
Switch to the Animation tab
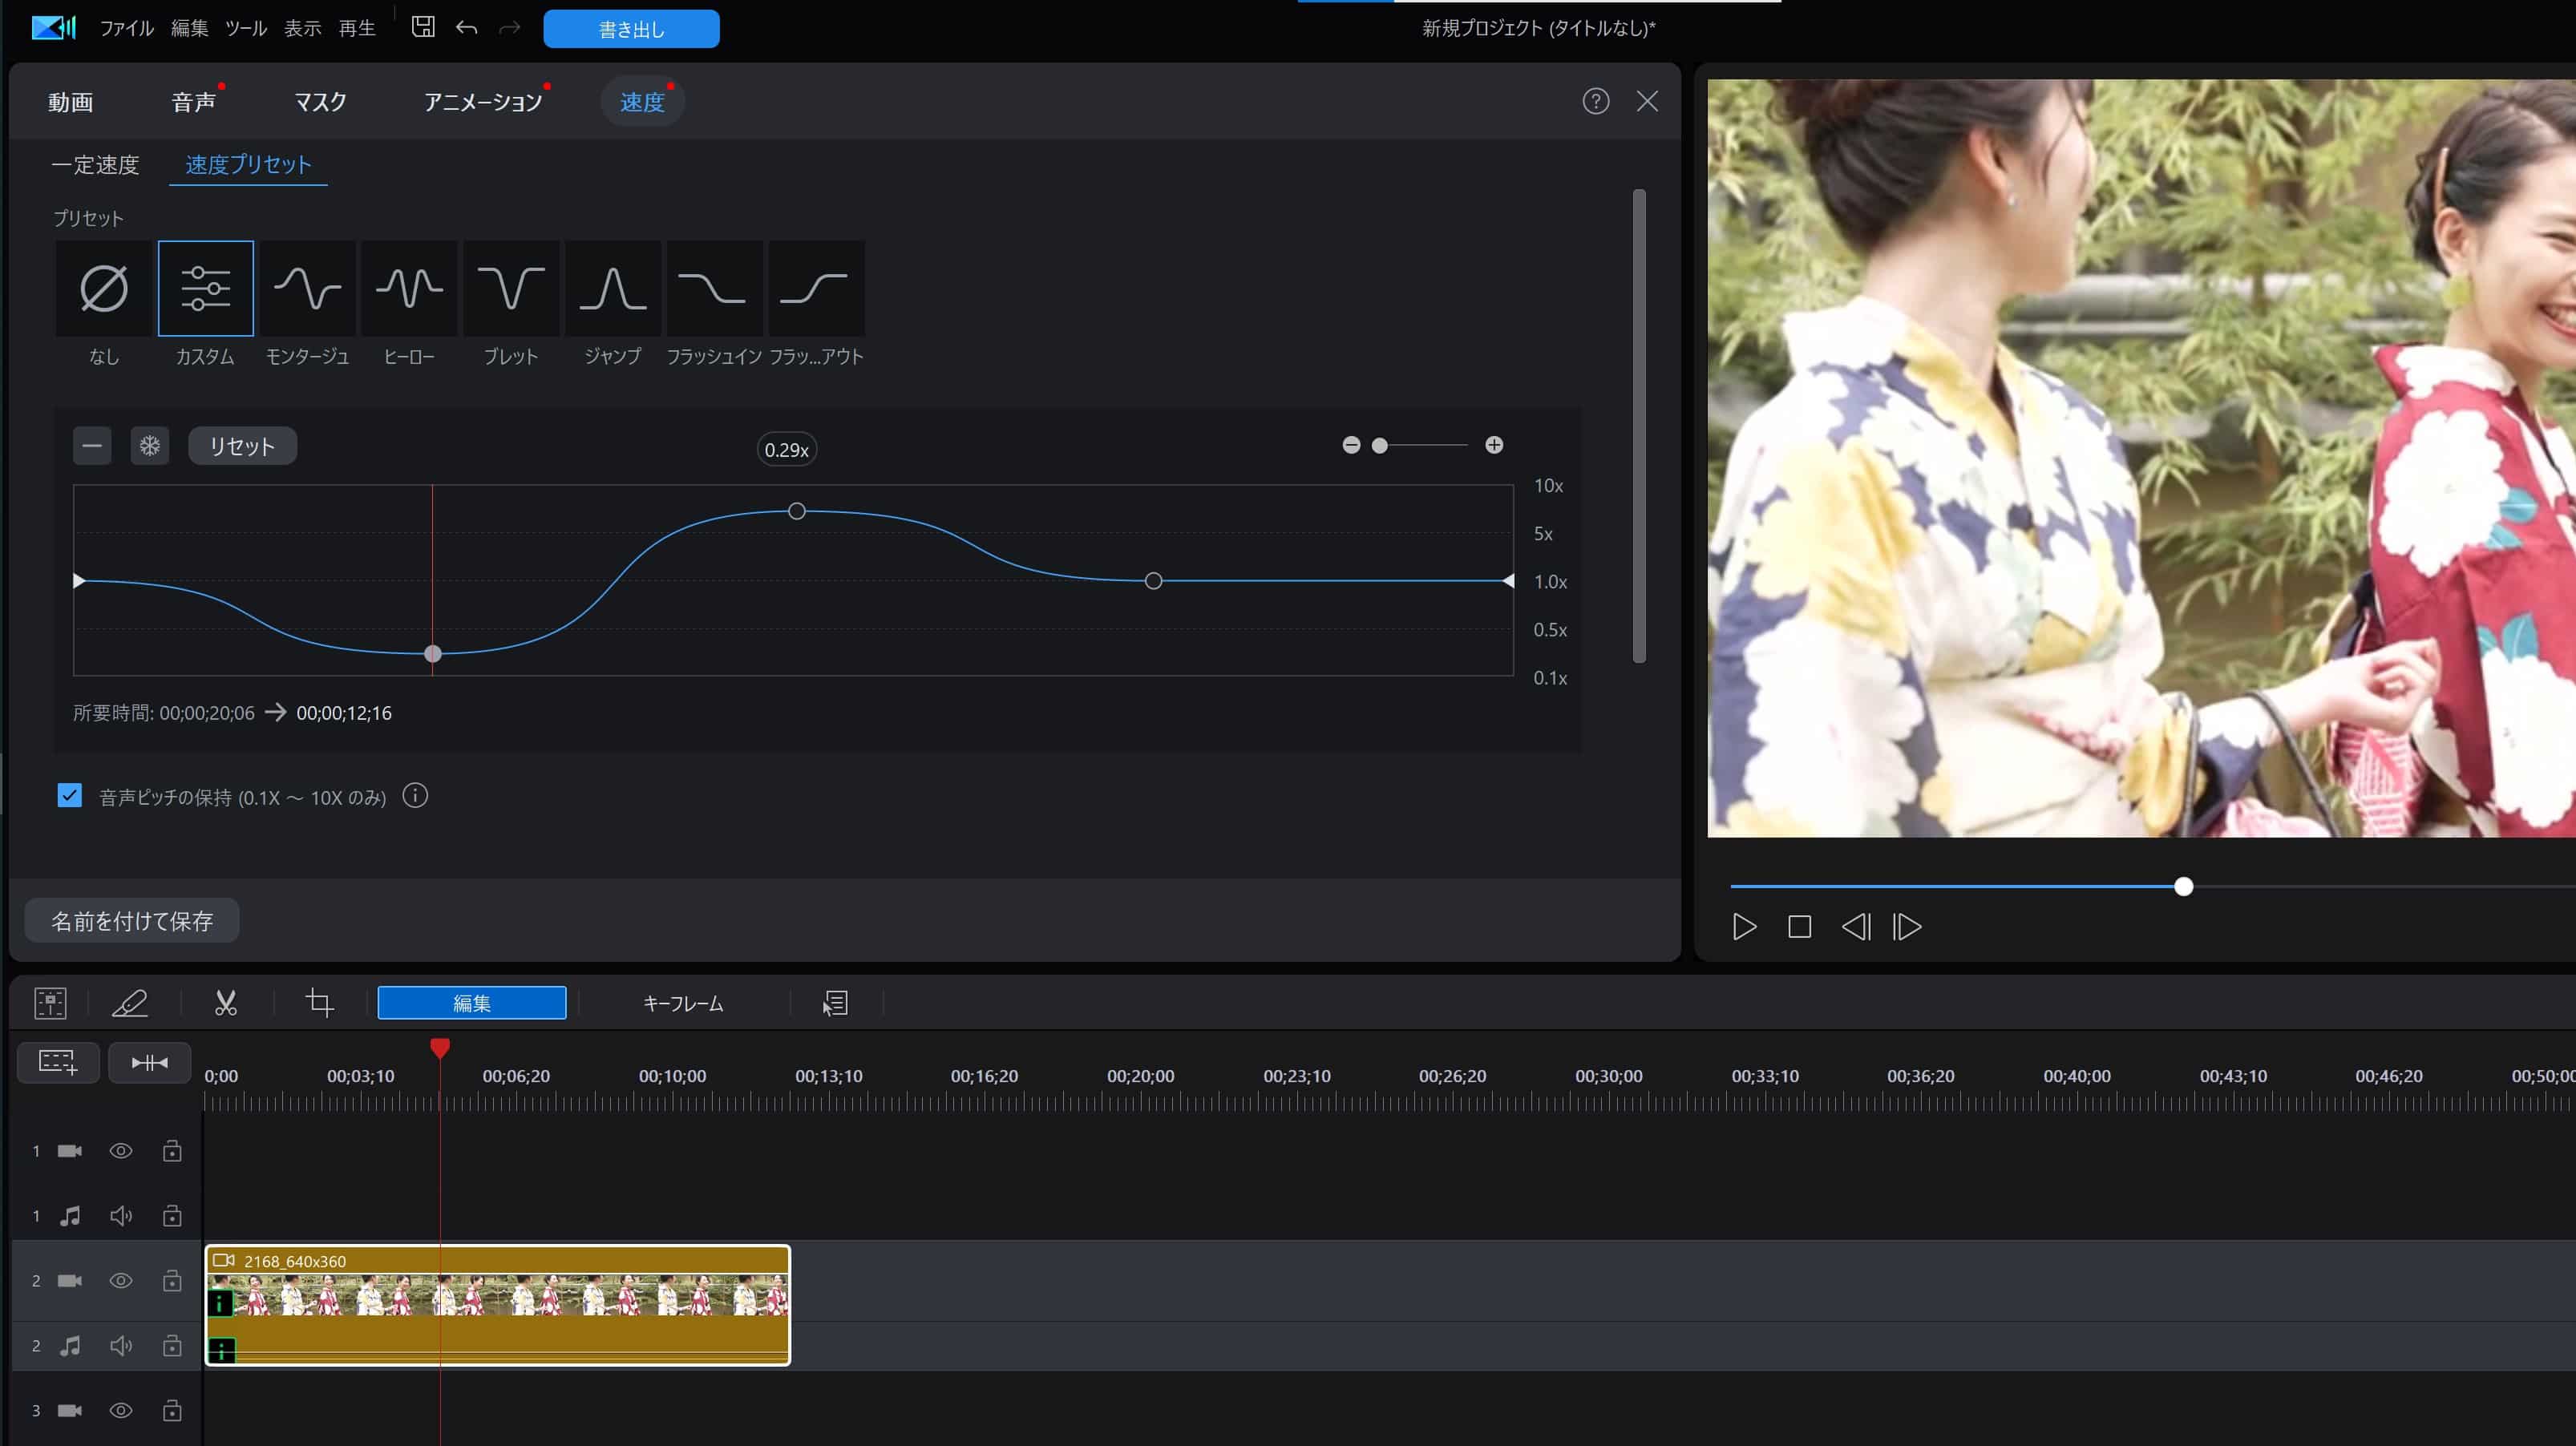(x=483, y=102)
